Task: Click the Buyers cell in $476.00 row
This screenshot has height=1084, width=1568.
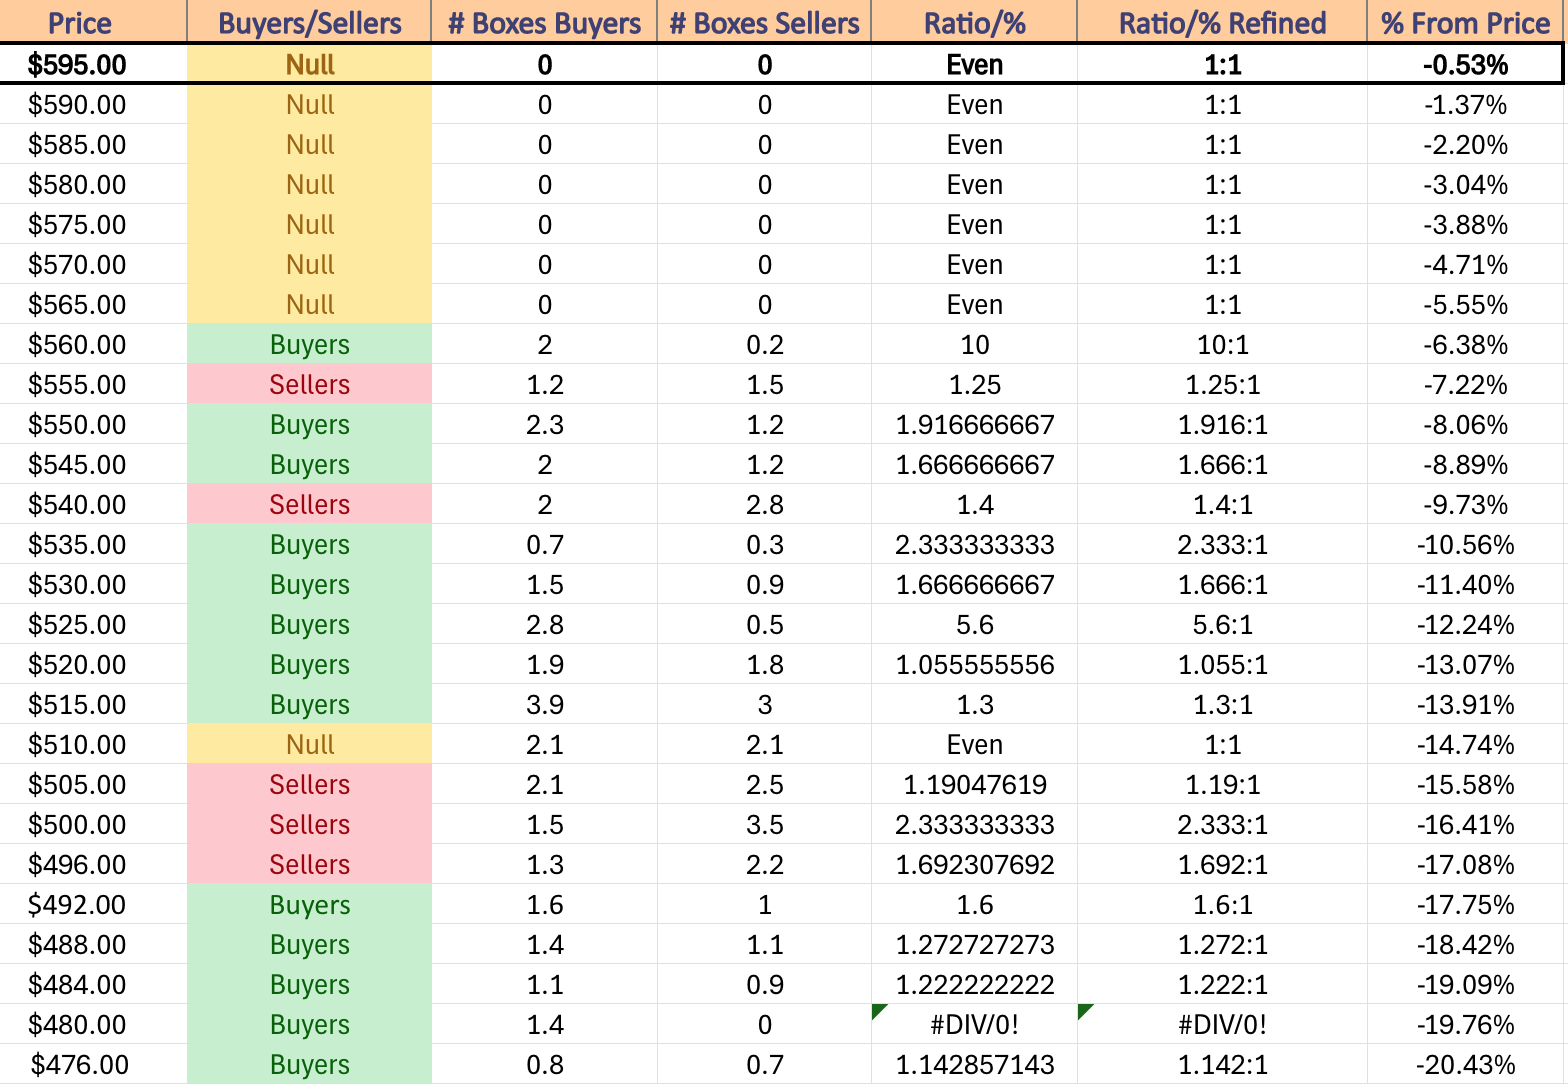Action: coord(309,1064)
